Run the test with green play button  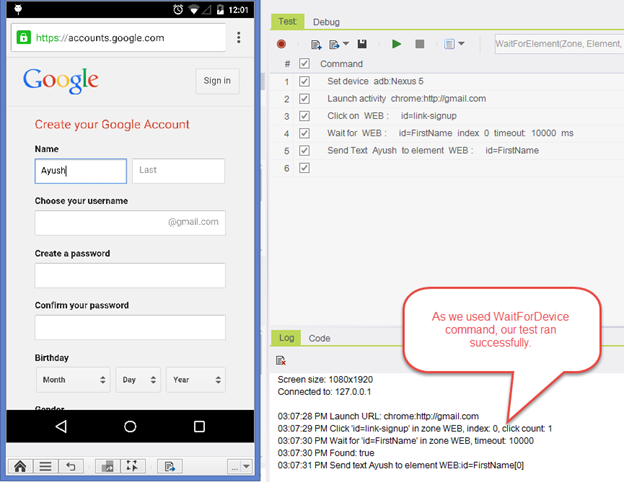click(397, 44)
